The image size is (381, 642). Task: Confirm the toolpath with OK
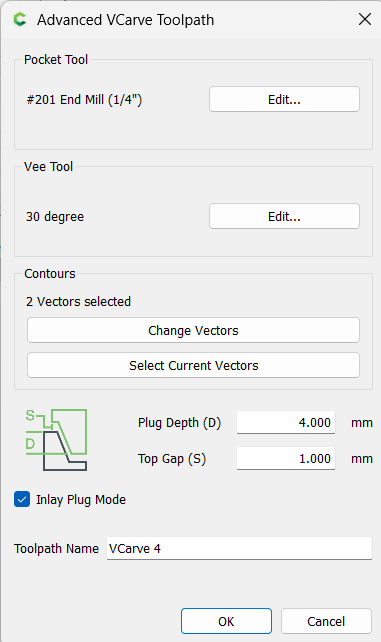tap(226, 621)
